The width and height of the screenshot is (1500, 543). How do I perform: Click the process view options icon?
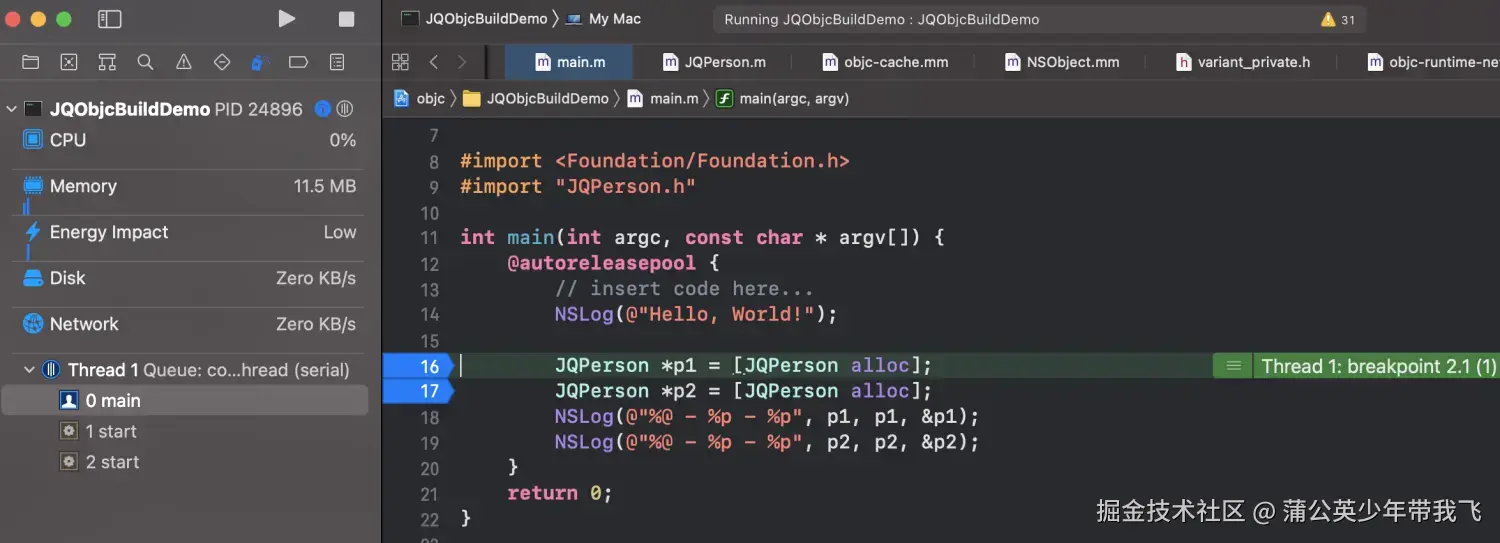click(345, 109)
